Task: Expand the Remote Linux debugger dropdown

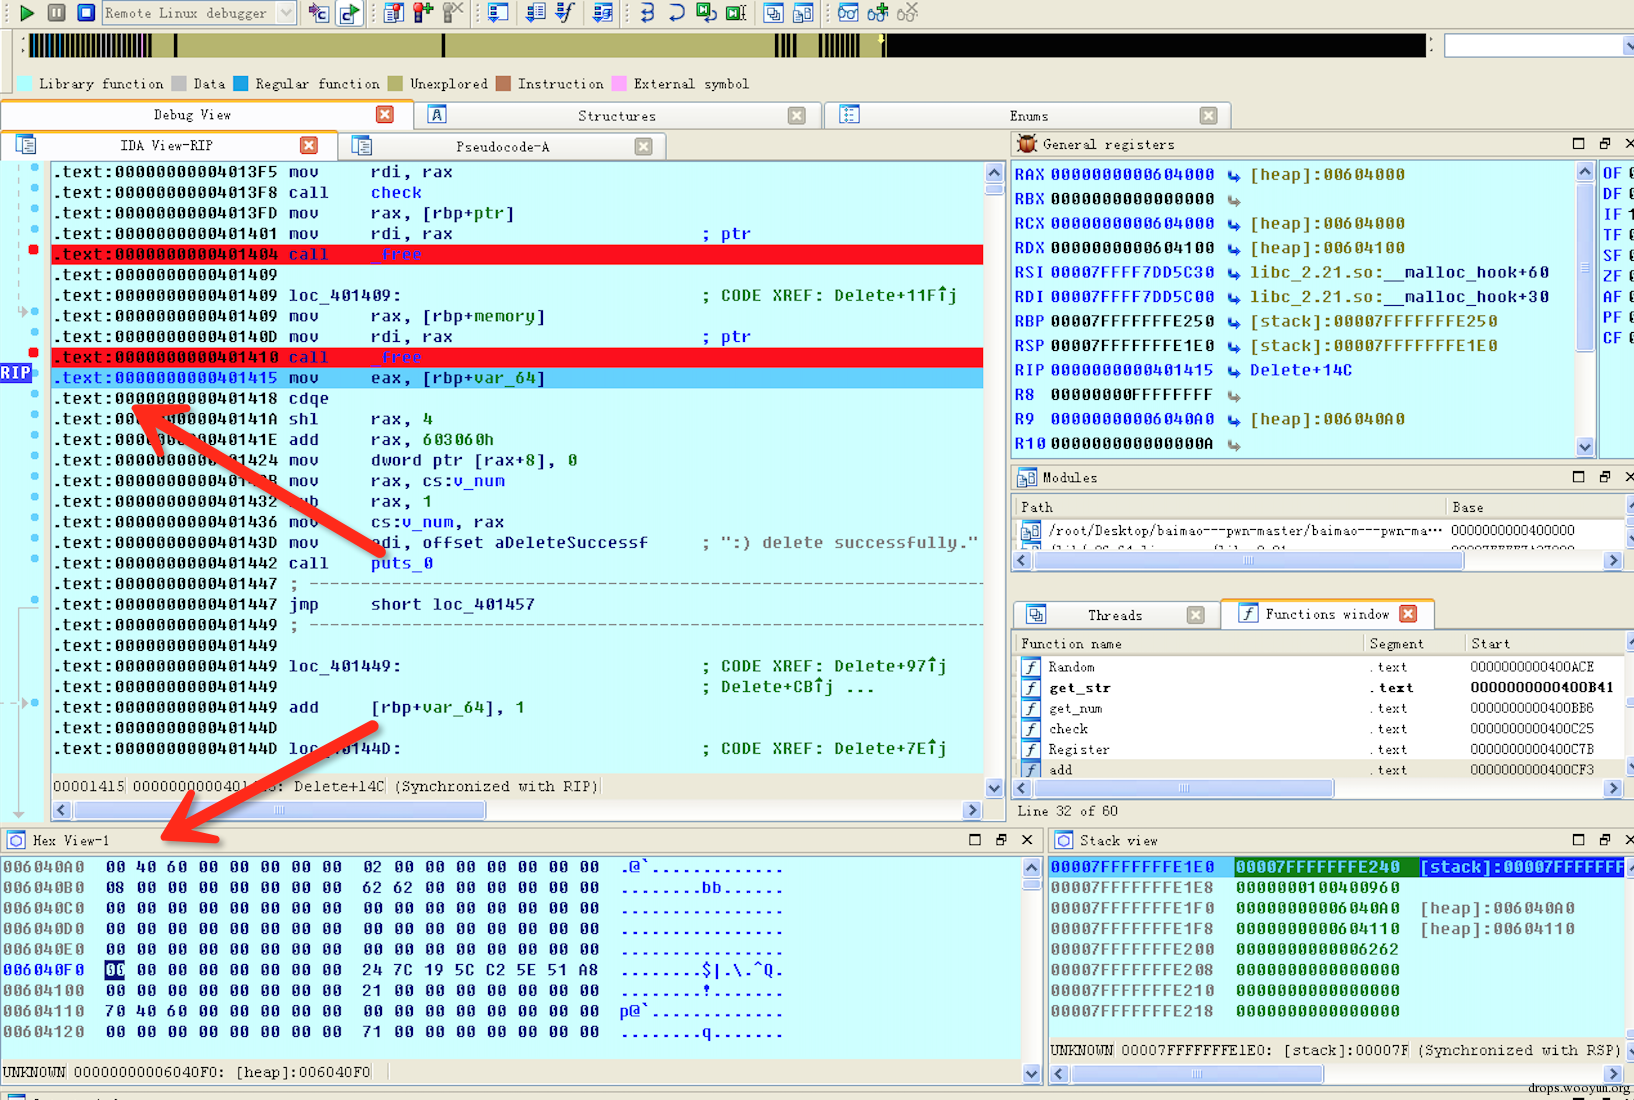Action: [286, 13]
